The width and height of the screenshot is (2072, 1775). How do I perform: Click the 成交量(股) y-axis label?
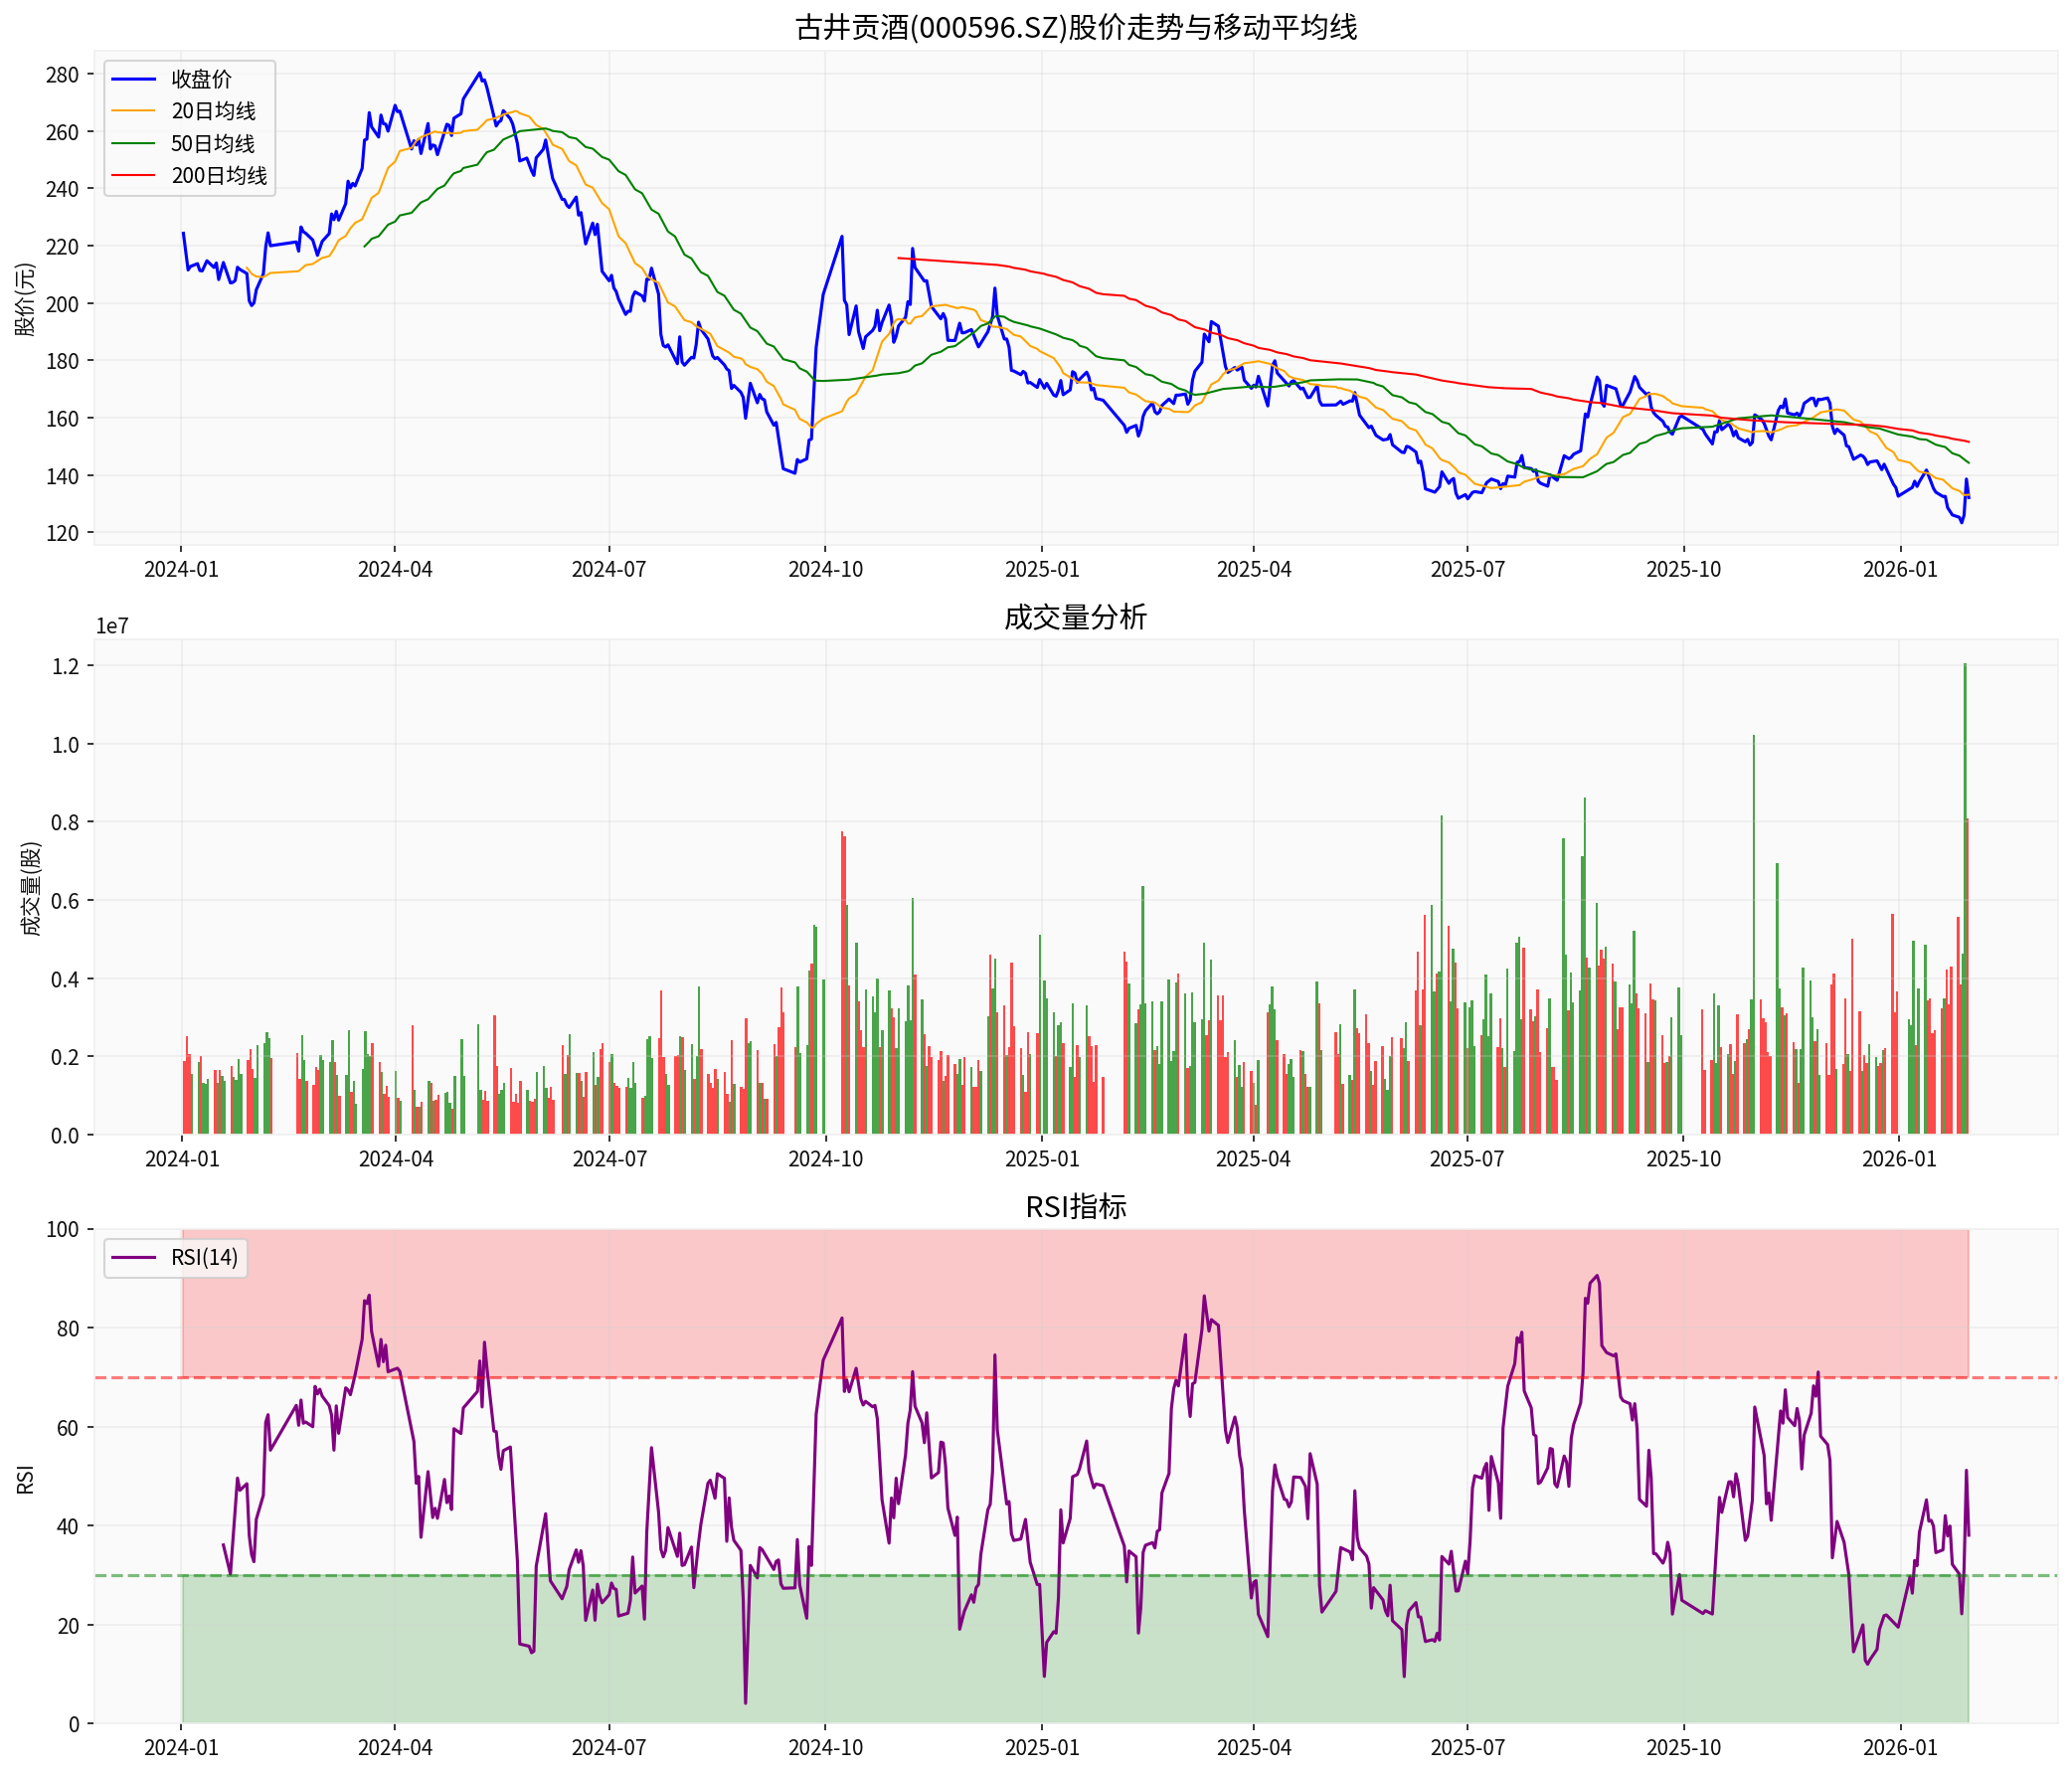[32, 888]
